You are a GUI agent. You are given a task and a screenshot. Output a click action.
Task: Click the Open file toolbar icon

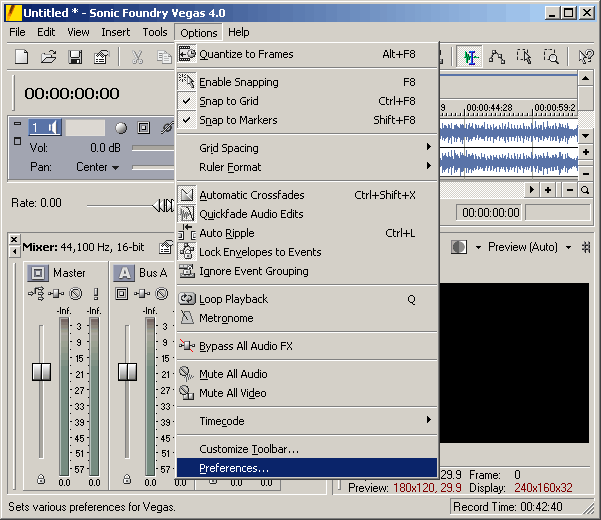[48, 57]
